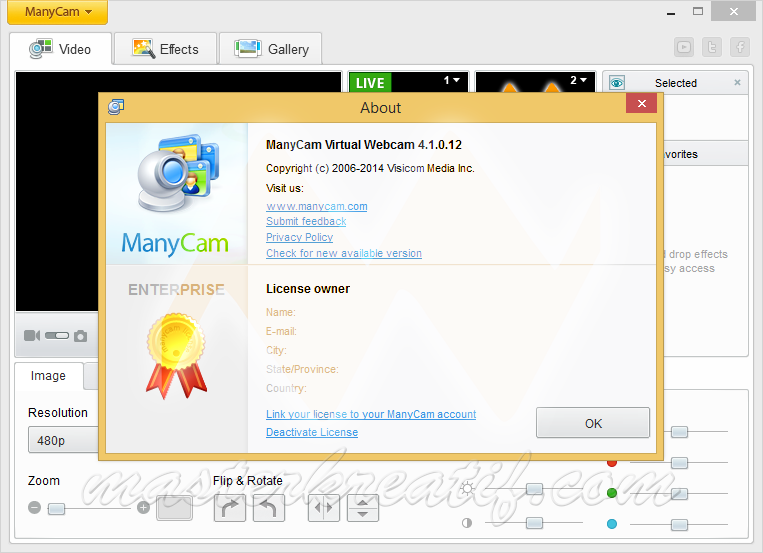Click the snapshot camera icon
Viewport: 763px width, 553px height.
point(81,336)
